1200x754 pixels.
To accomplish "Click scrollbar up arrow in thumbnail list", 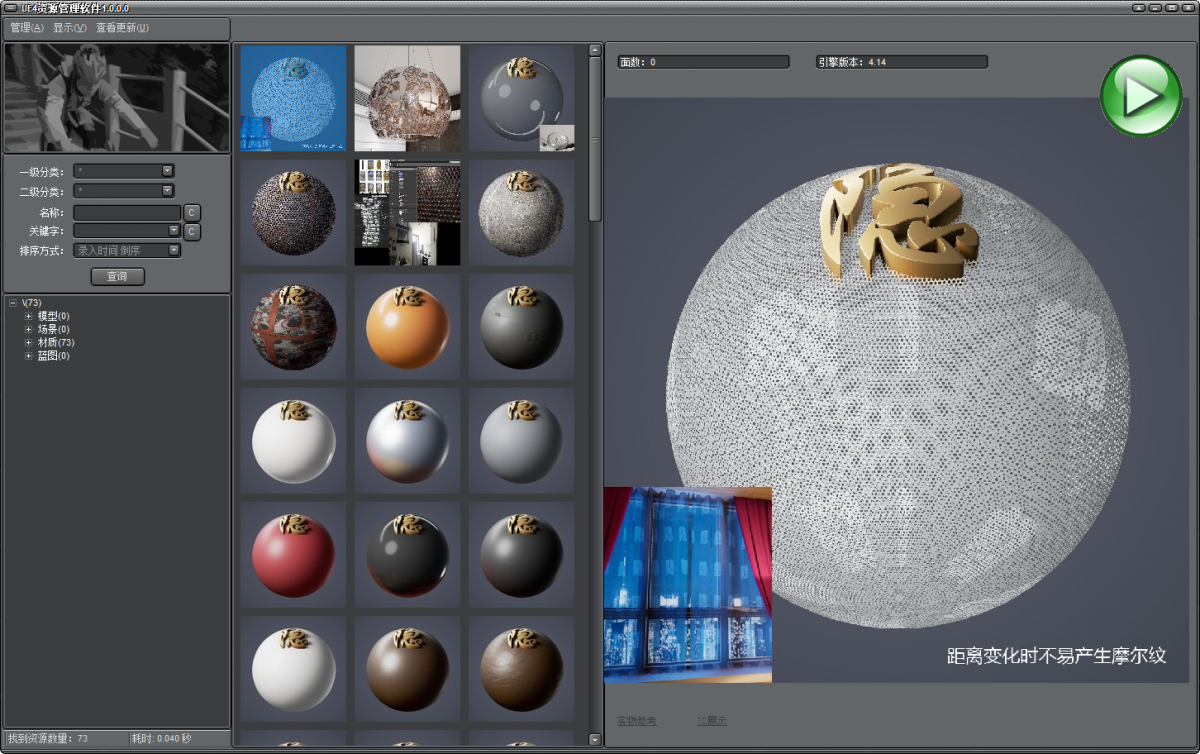I will pyautogui.click(x=595, y=49).
